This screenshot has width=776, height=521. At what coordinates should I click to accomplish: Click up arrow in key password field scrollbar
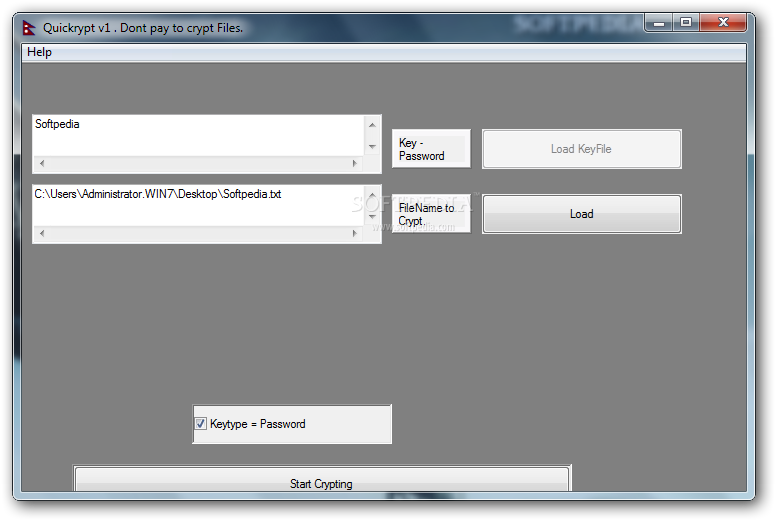coord(373,125)
